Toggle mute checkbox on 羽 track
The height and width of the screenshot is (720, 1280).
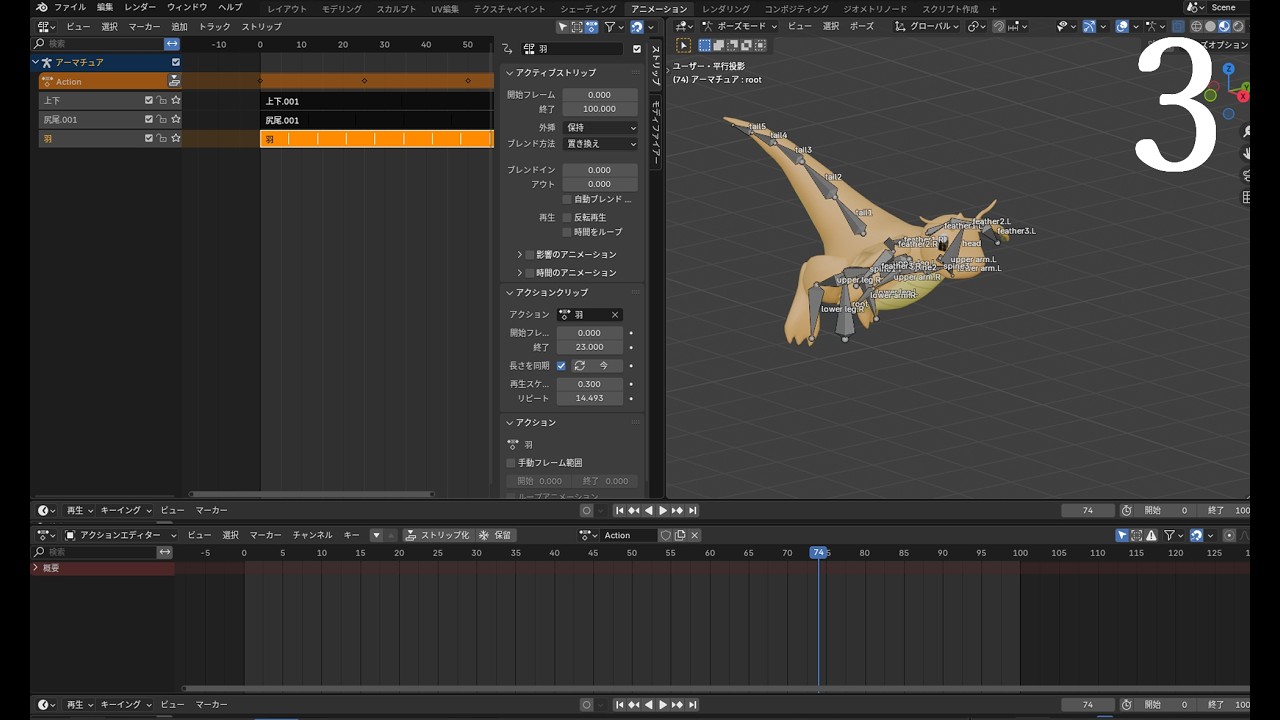[x=149, y=138]
